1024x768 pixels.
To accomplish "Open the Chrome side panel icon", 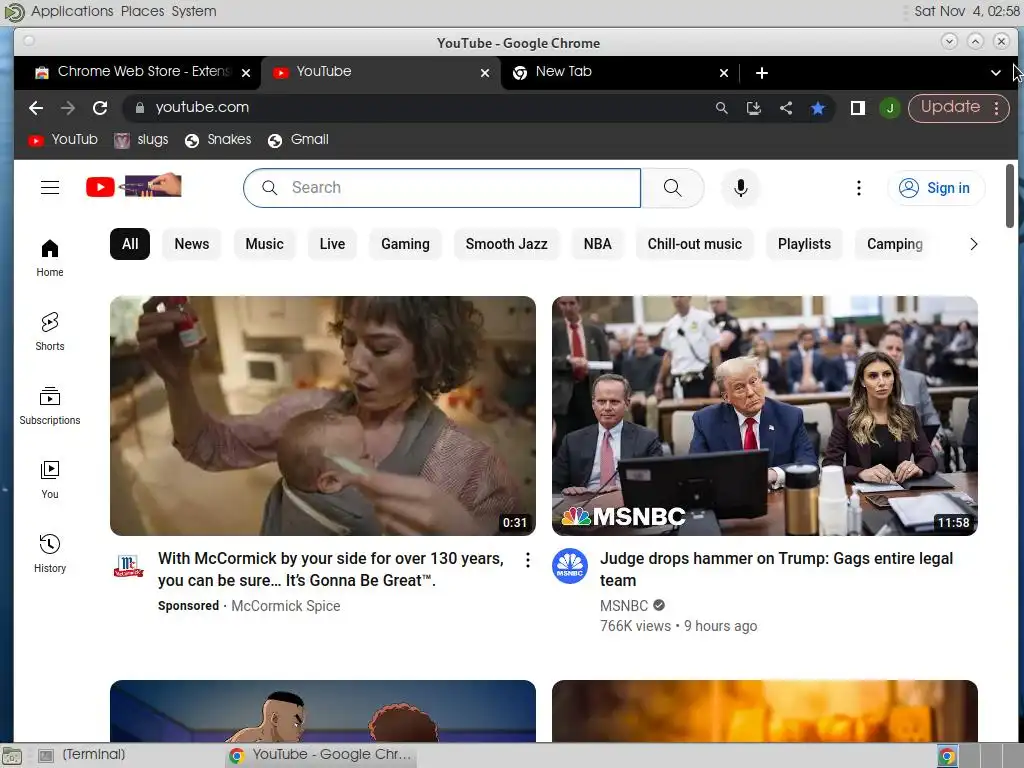I will tap(857, 108).
